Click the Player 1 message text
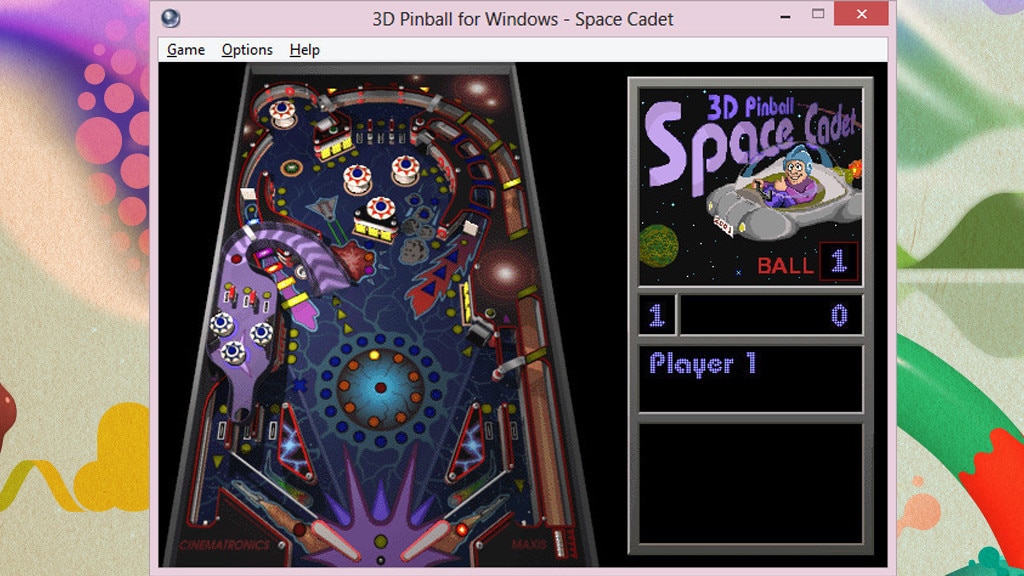1024x576 pixels. (703, 364)
